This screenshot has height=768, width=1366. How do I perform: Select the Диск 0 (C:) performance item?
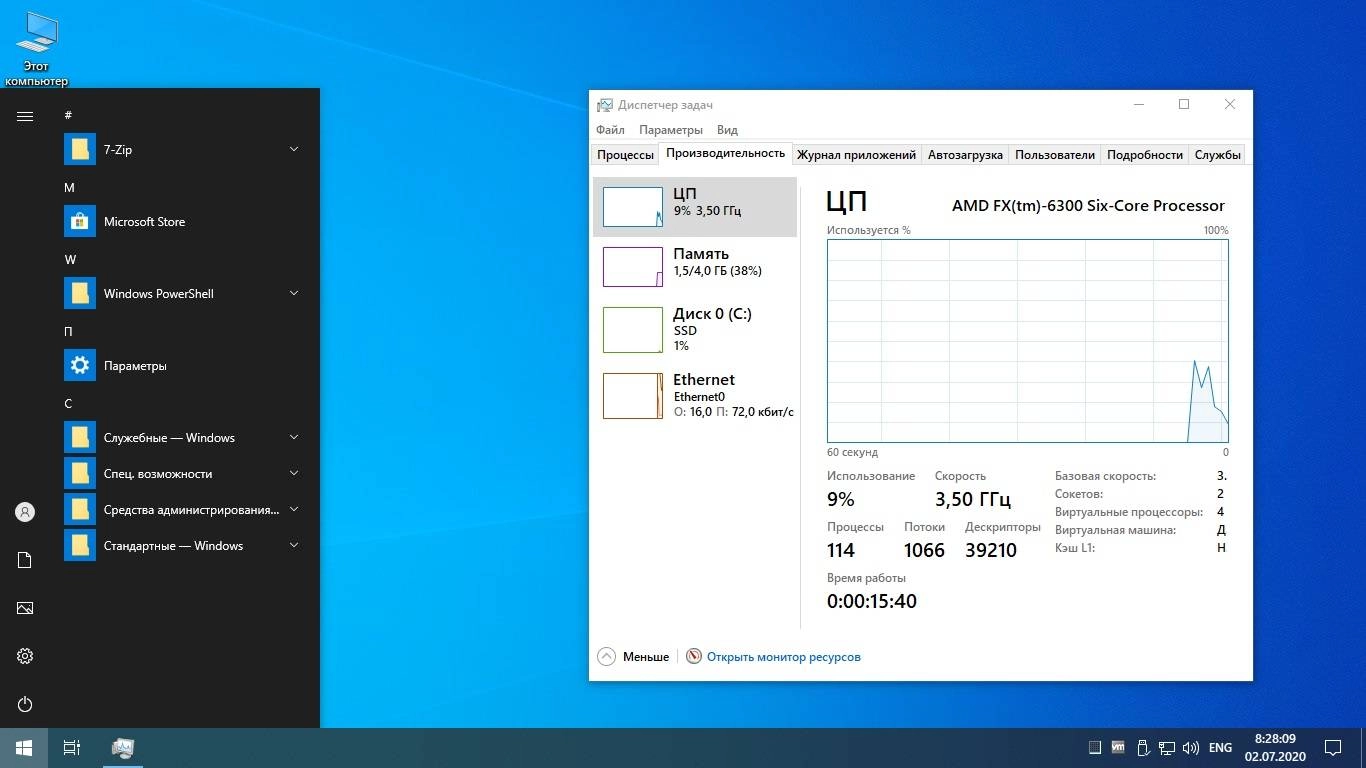pyautogui.click(x=695, y=329)
